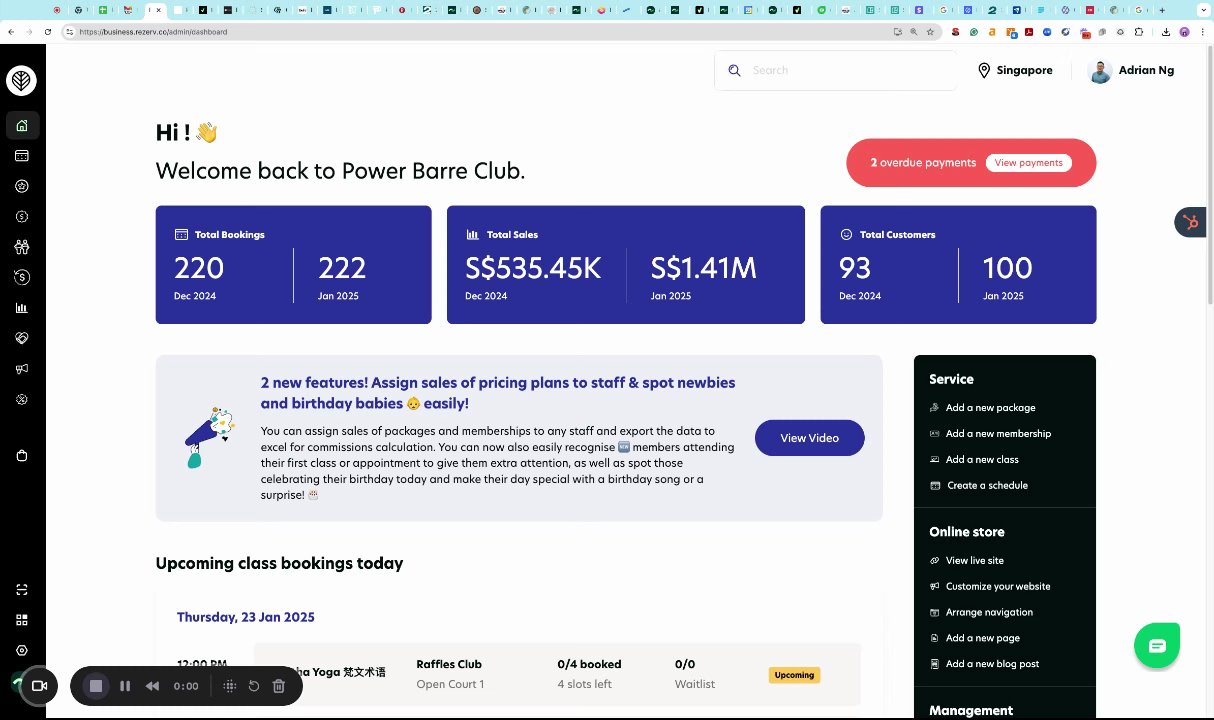This screenshot has width=1214, height=720.
Task: Click the Add a new package link
Action: point(990,408)
